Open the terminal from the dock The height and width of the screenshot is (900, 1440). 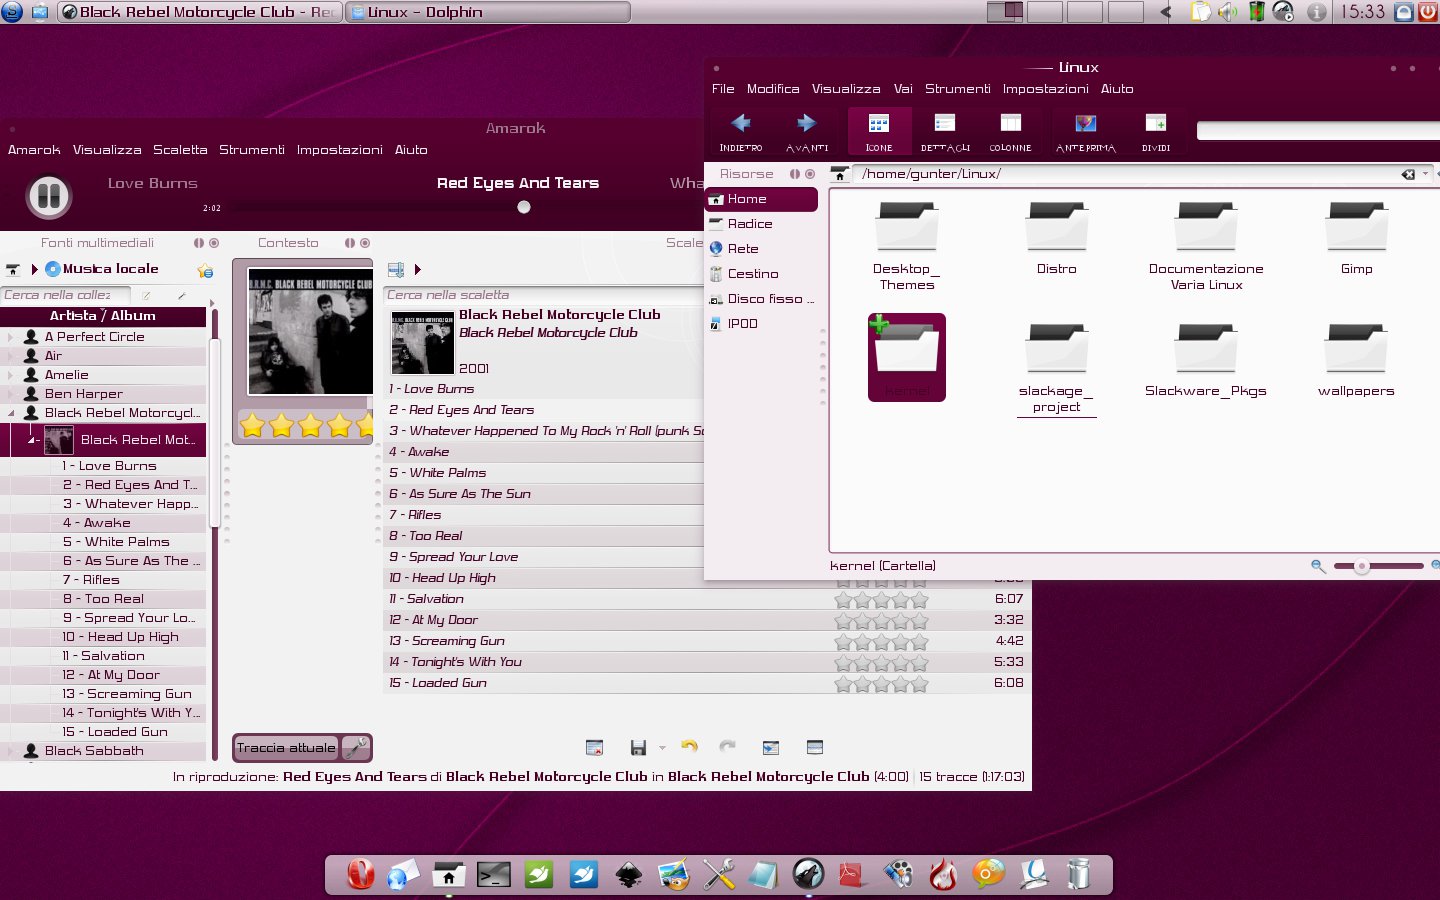(x=494, y=875)
